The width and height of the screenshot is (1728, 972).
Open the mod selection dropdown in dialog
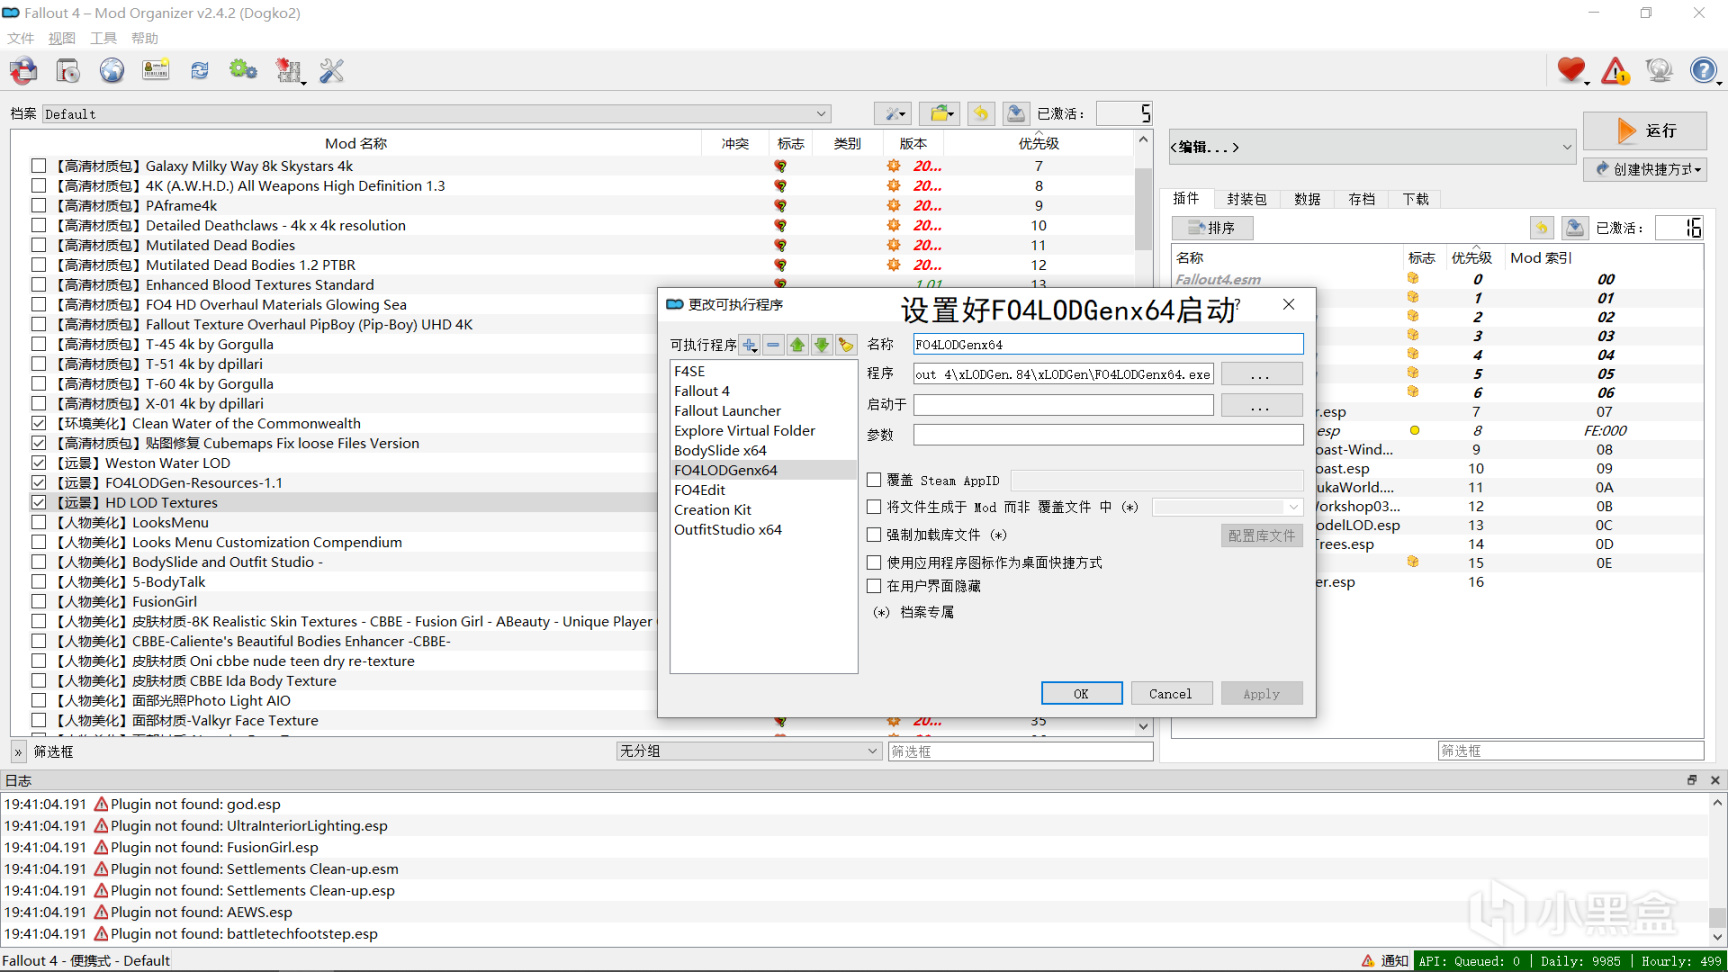coord(1227,507)
